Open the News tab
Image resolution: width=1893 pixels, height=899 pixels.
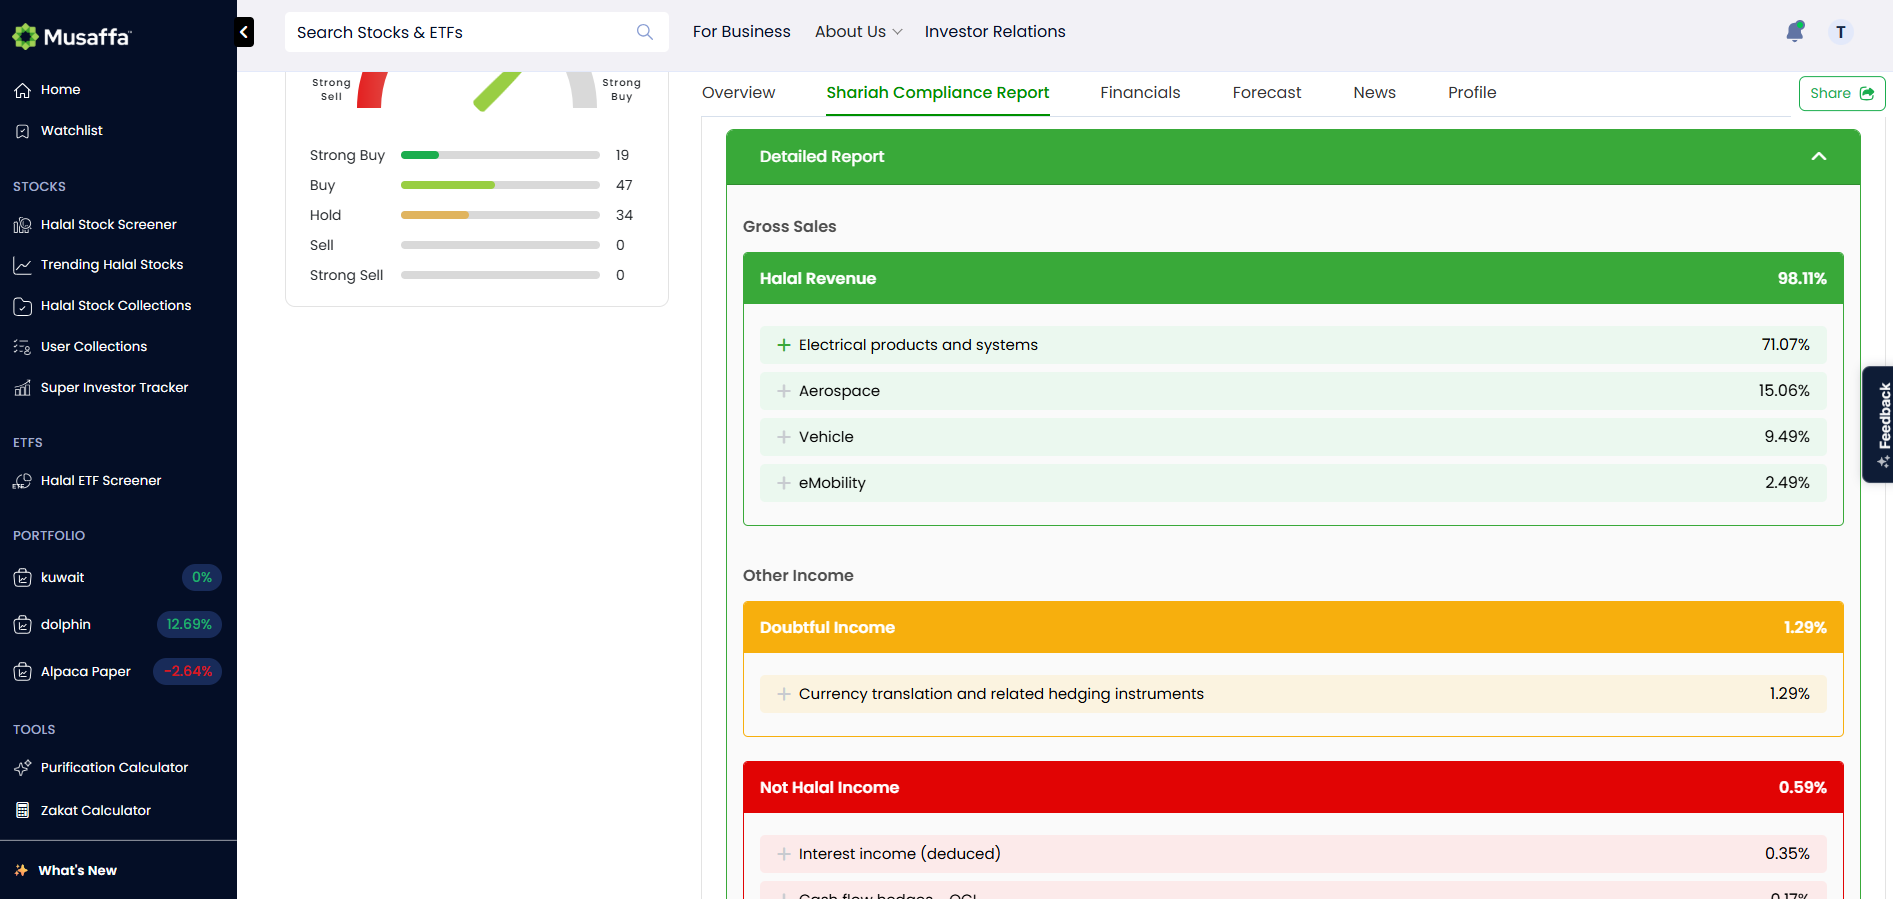[x=1374, y=93]
